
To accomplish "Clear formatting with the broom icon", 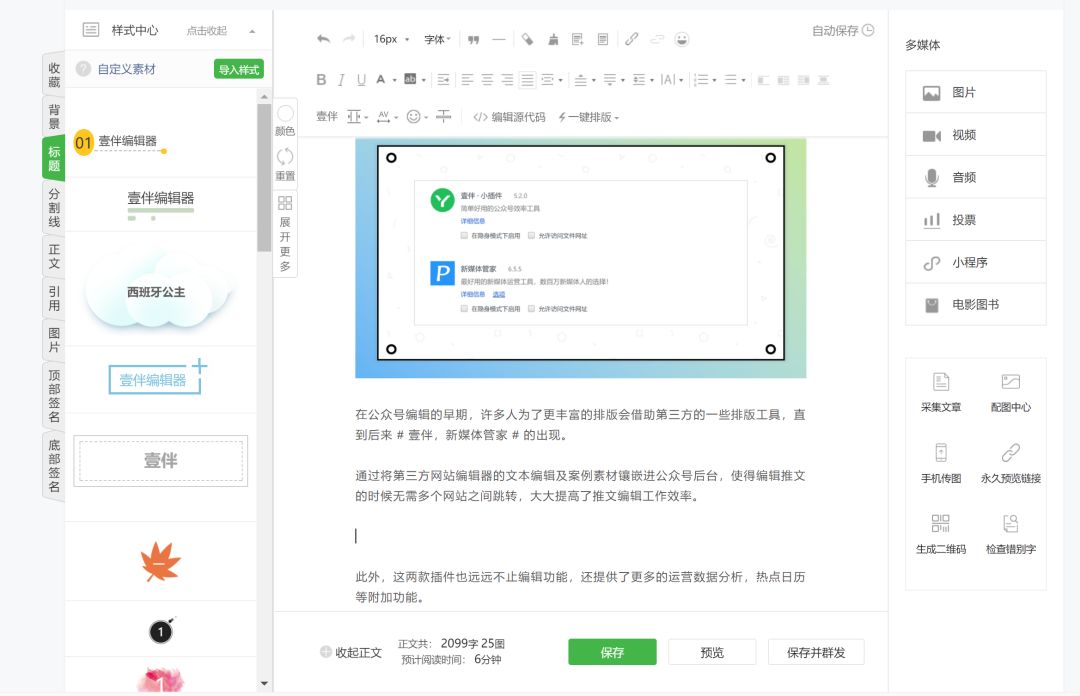I will tap(553, 39).
